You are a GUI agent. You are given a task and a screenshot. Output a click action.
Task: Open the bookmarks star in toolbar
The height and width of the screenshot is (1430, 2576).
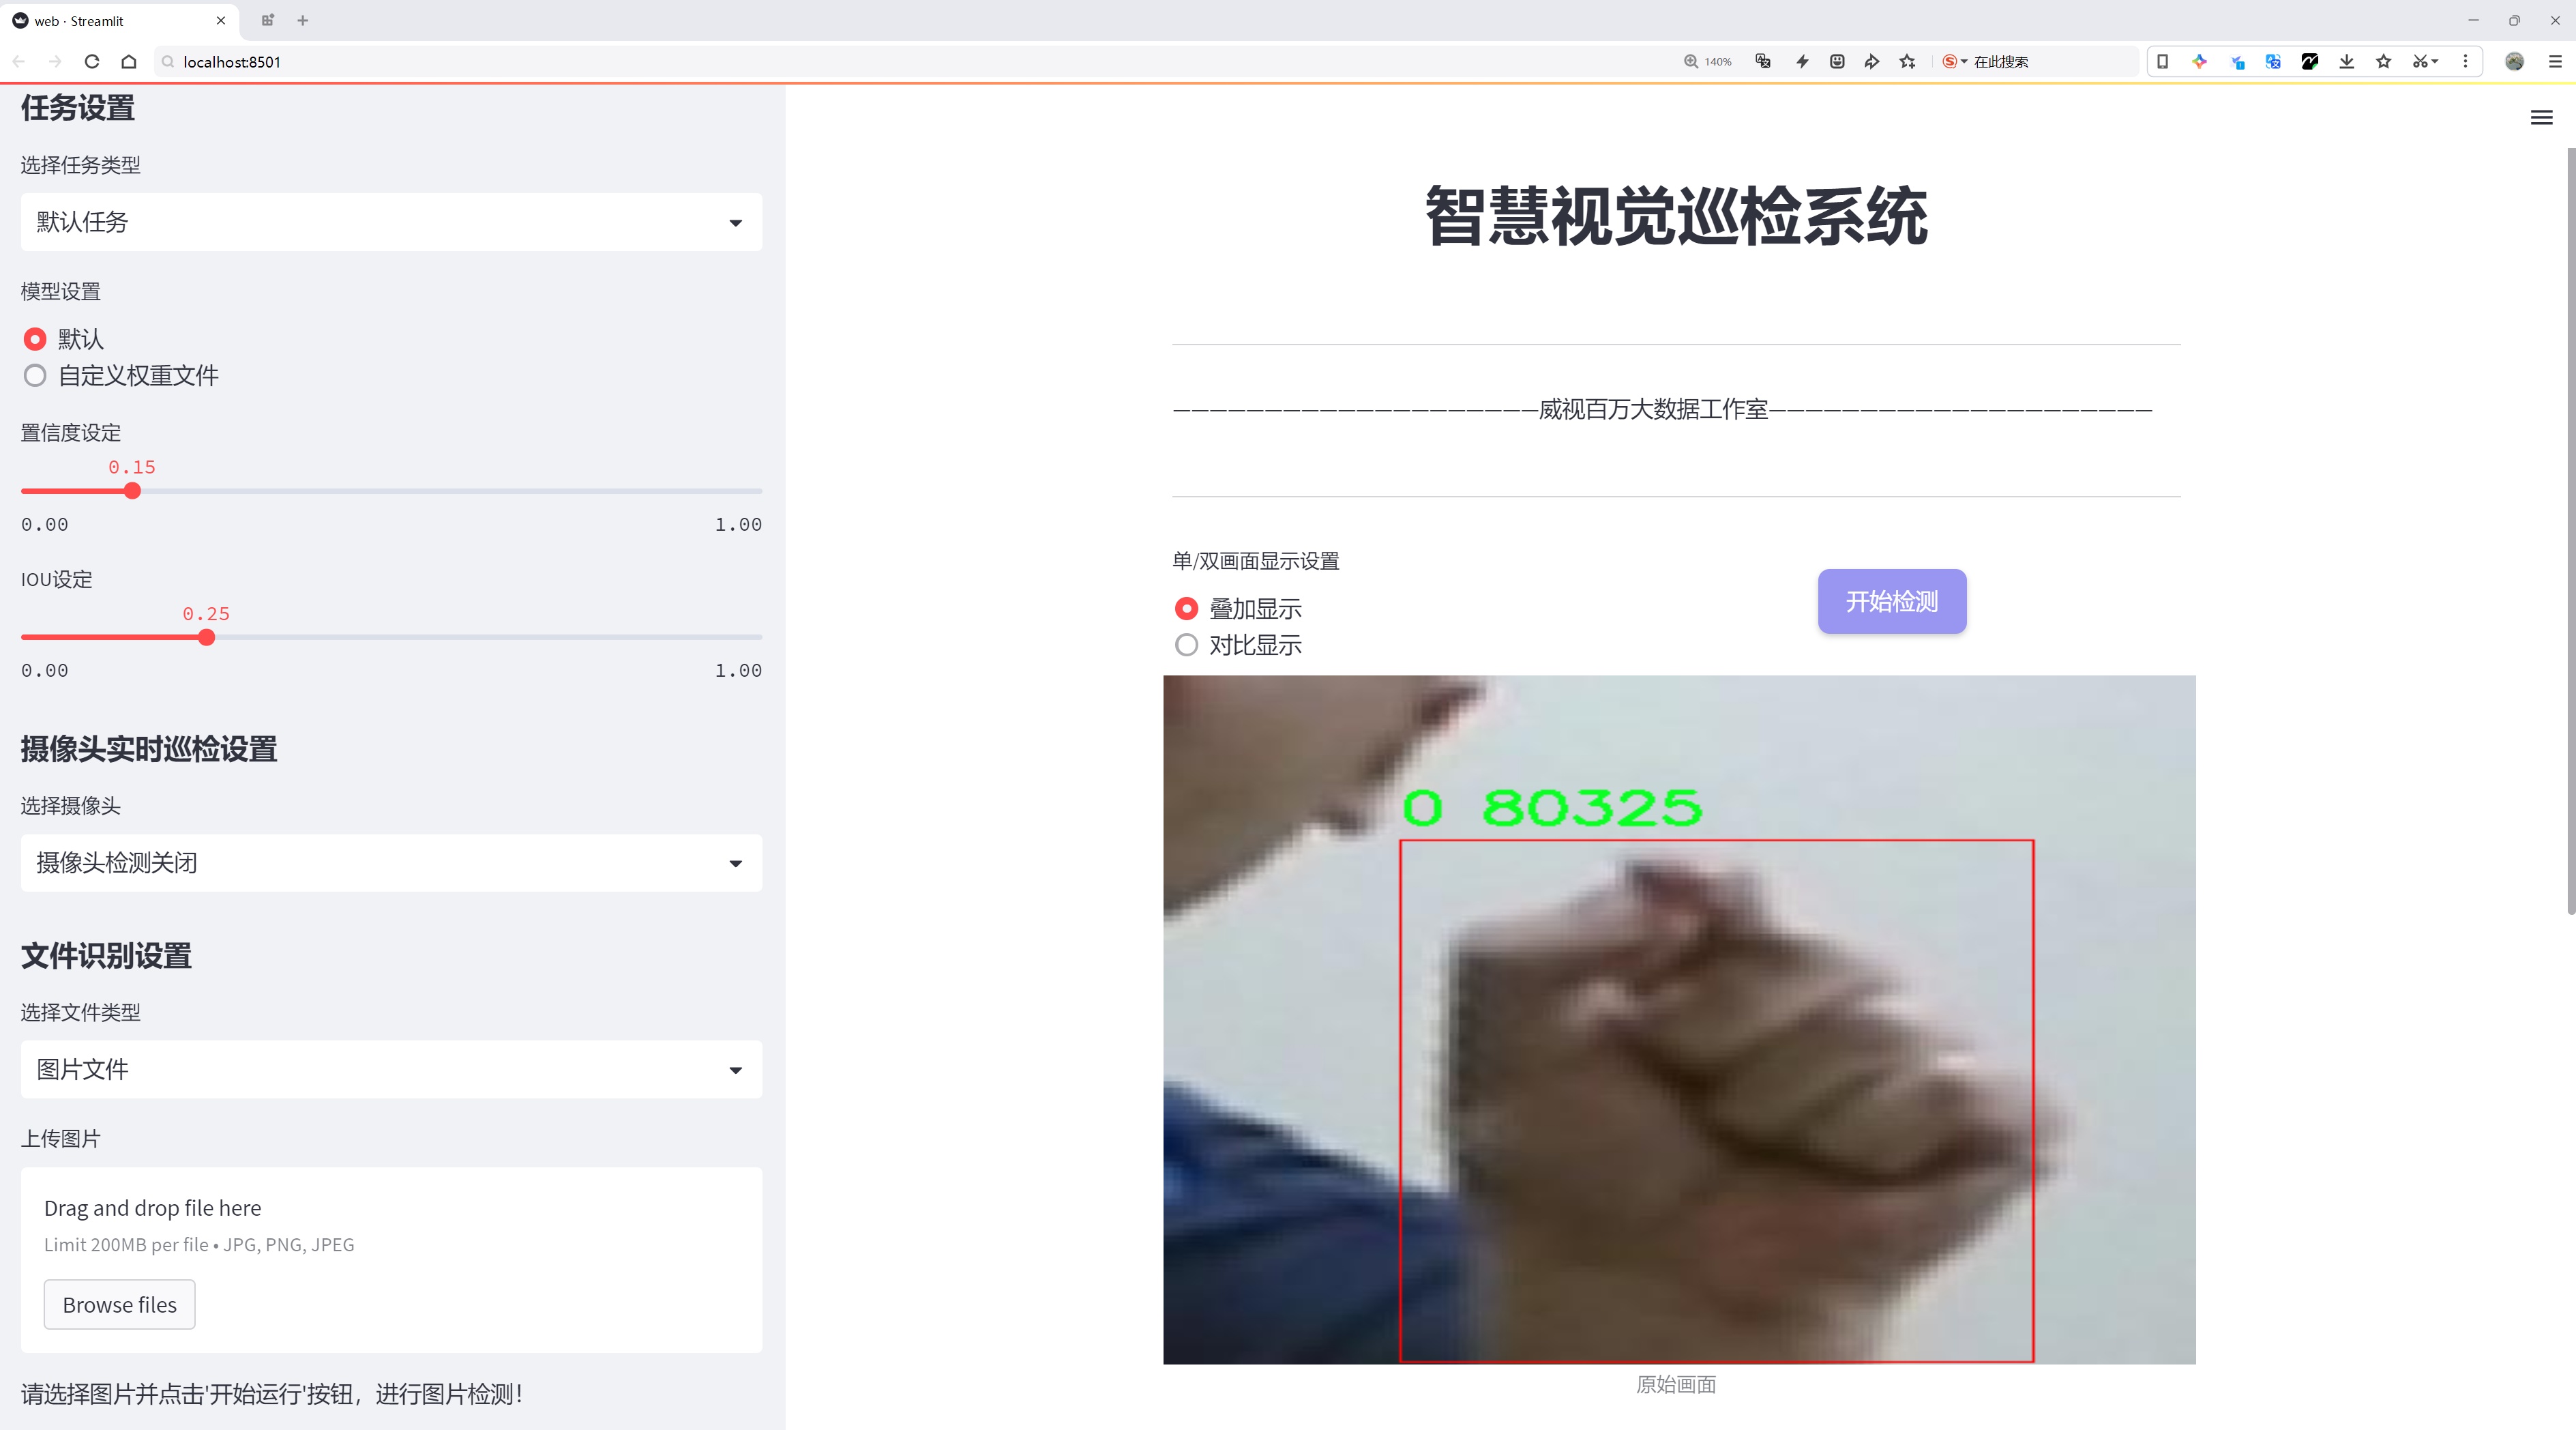[x=2384, y=62]
